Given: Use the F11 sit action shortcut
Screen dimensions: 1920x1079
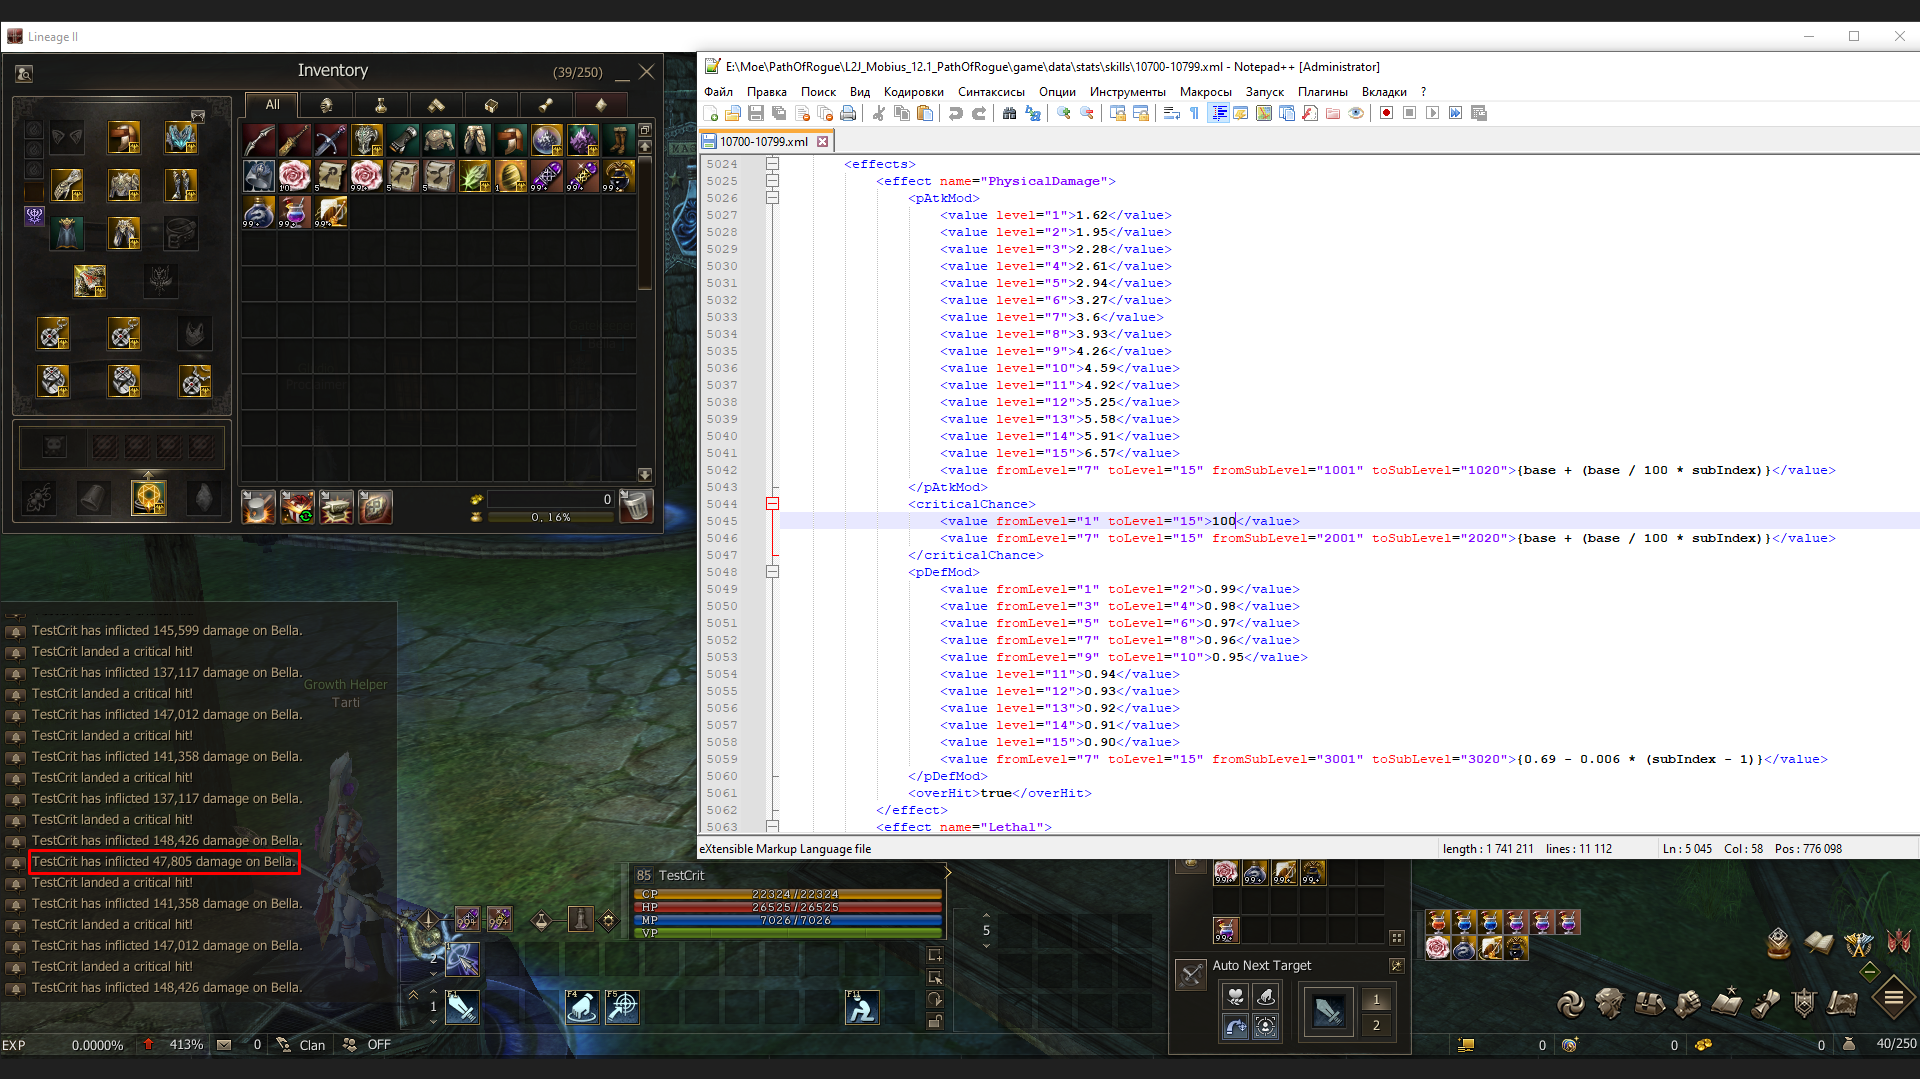Looking at the screenshot, I should point(862,1007).
